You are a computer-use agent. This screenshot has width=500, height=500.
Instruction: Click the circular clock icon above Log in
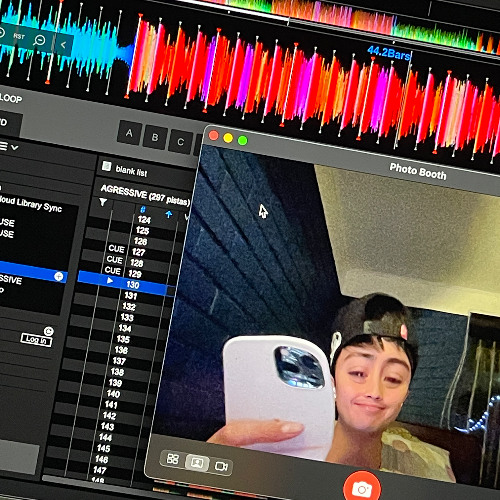(x=49, y=331)
